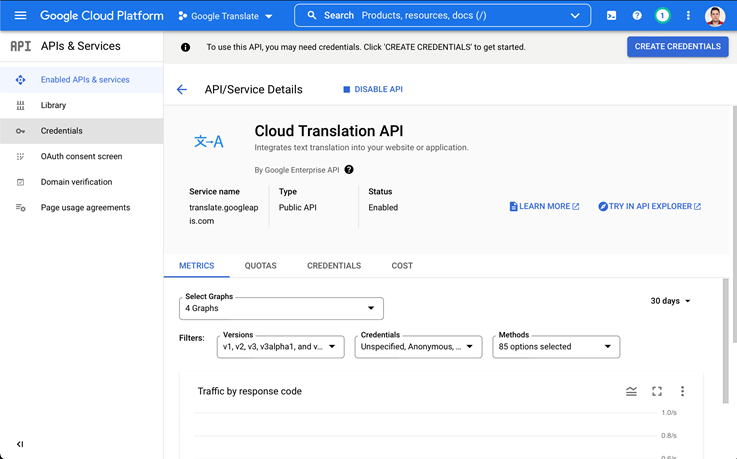Open the user account avatar

(715, 16)
